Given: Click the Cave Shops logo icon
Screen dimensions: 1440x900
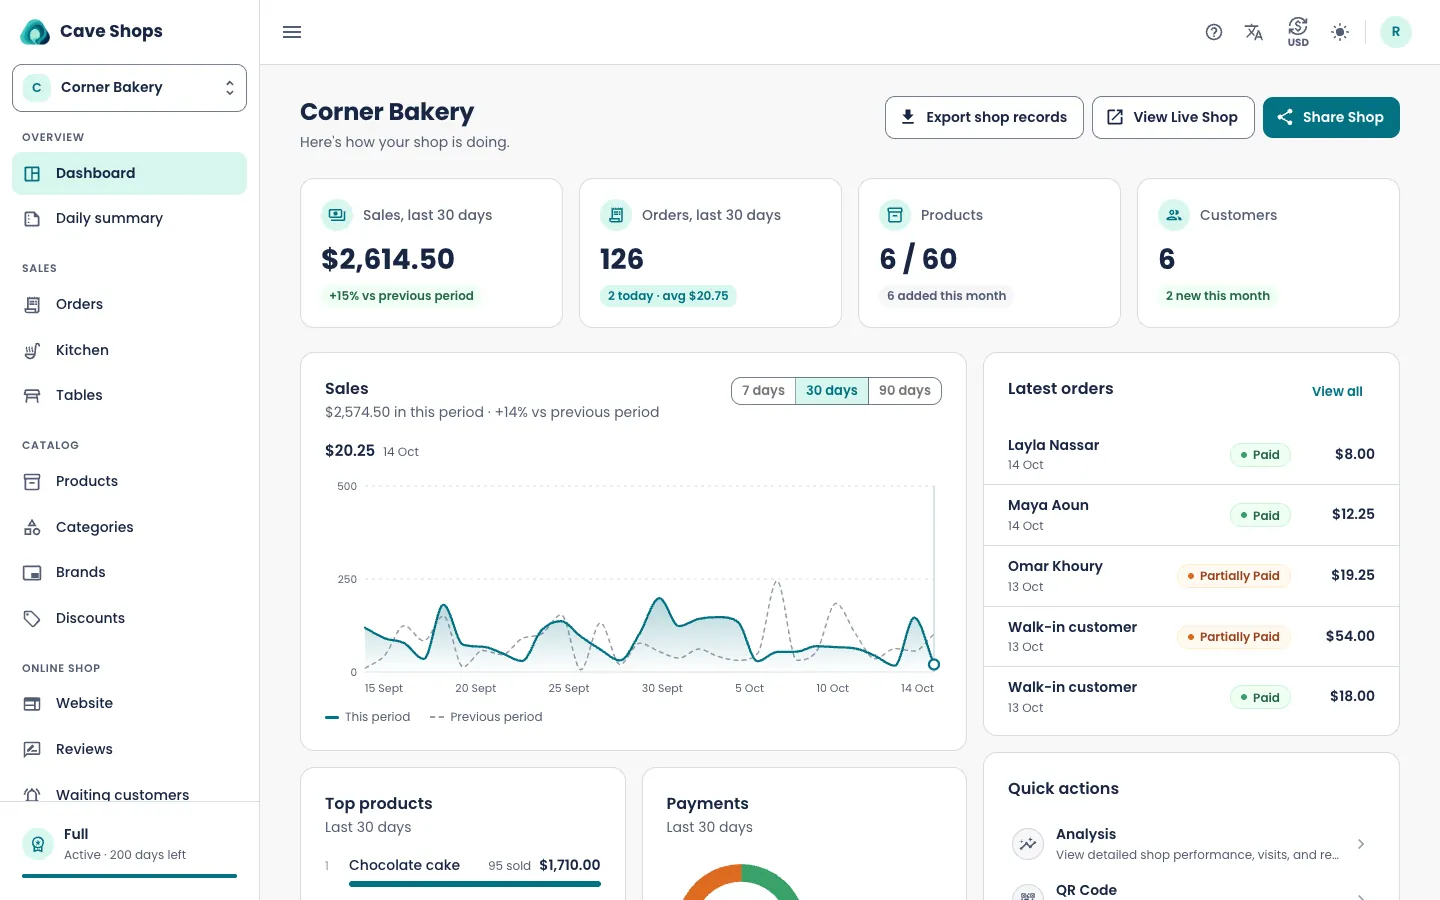Looking at the screenshot, I should pyautogui.click(x=35, y=32).
